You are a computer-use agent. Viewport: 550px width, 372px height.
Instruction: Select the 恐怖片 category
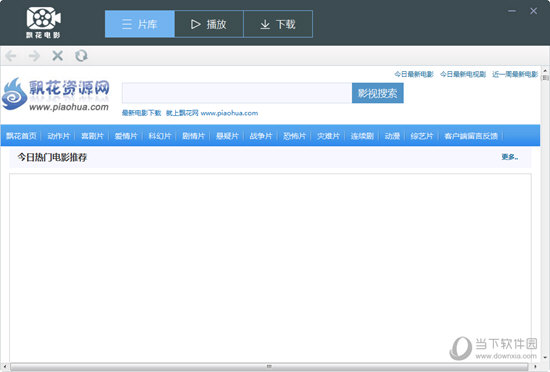[x=294, y=136]
